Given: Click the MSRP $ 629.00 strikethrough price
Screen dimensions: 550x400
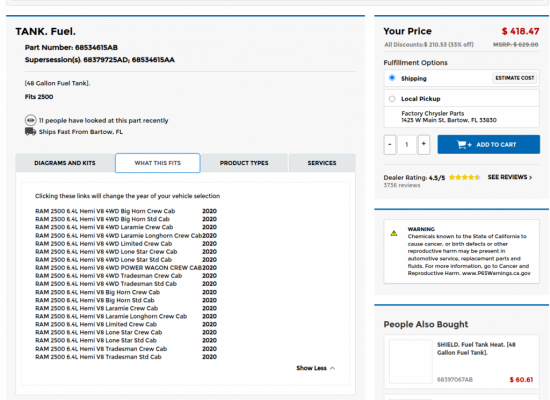Looking at the screenshot, I should 516,45.
